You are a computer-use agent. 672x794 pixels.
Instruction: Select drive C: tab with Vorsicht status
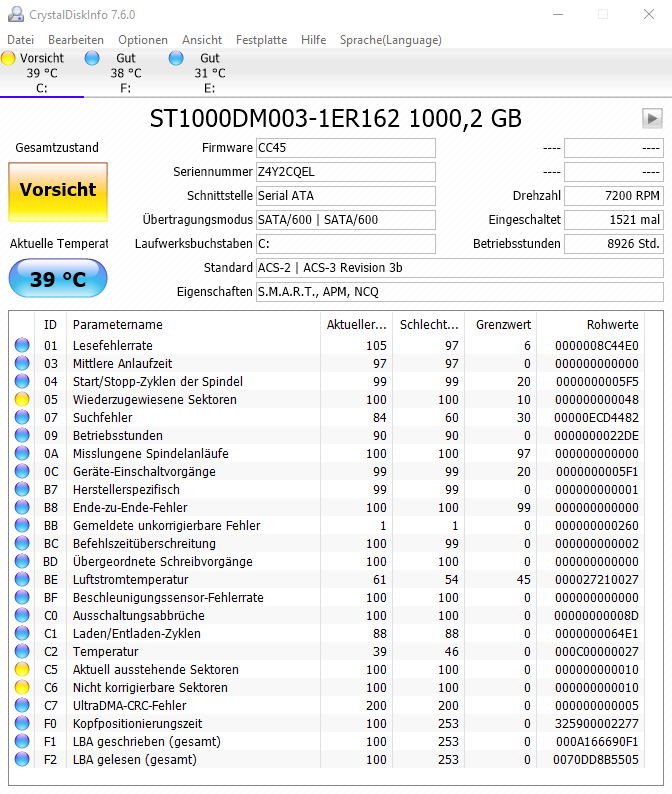tap(42, 73)
